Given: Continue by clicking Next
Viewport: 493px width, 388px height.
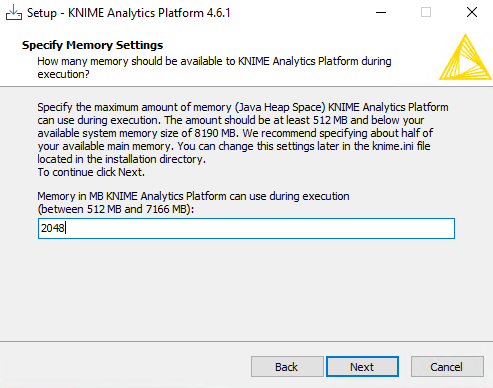Looking at the screenshot, I should pyautogui.click(x=362, y=367).
